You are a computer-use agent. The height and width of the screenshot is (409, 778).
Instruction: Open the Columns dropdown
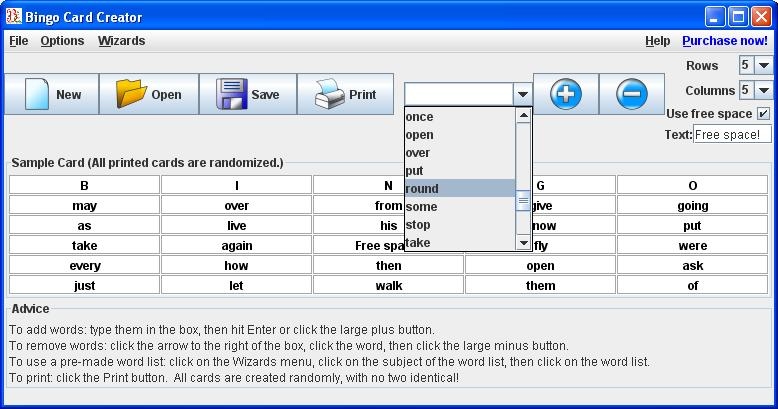(x=764, y=90)
